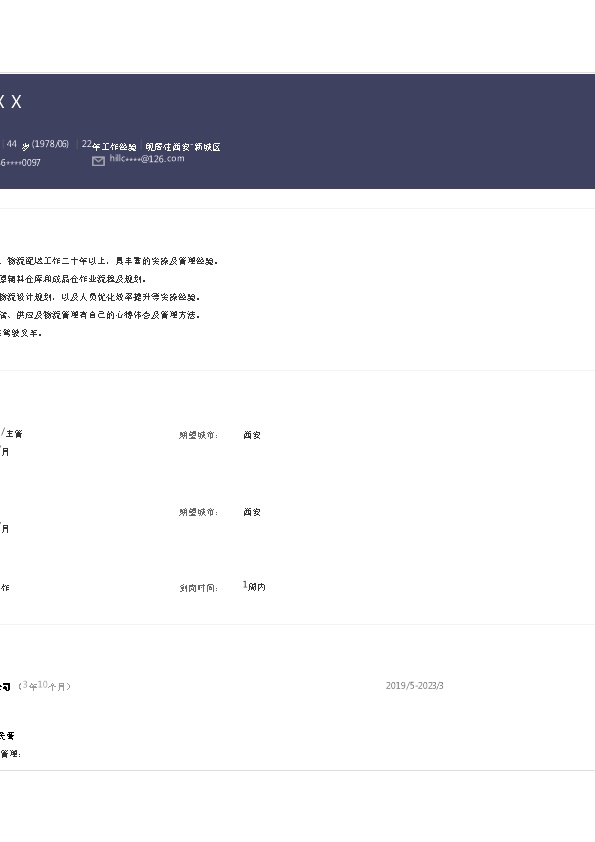Viewport: 595px width, 842px height.
Task: Select the line mentioning 物流配送工作二十年以上
Action: (109, 261)
